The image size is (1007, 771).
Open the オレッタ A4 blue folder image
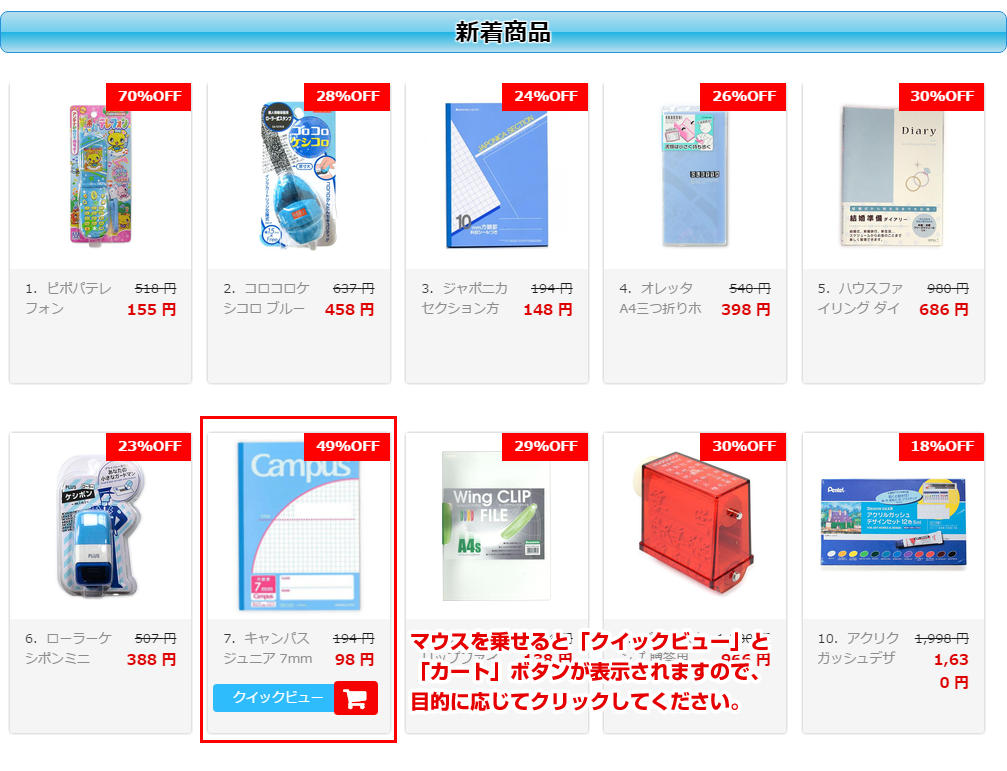[695, 175]
